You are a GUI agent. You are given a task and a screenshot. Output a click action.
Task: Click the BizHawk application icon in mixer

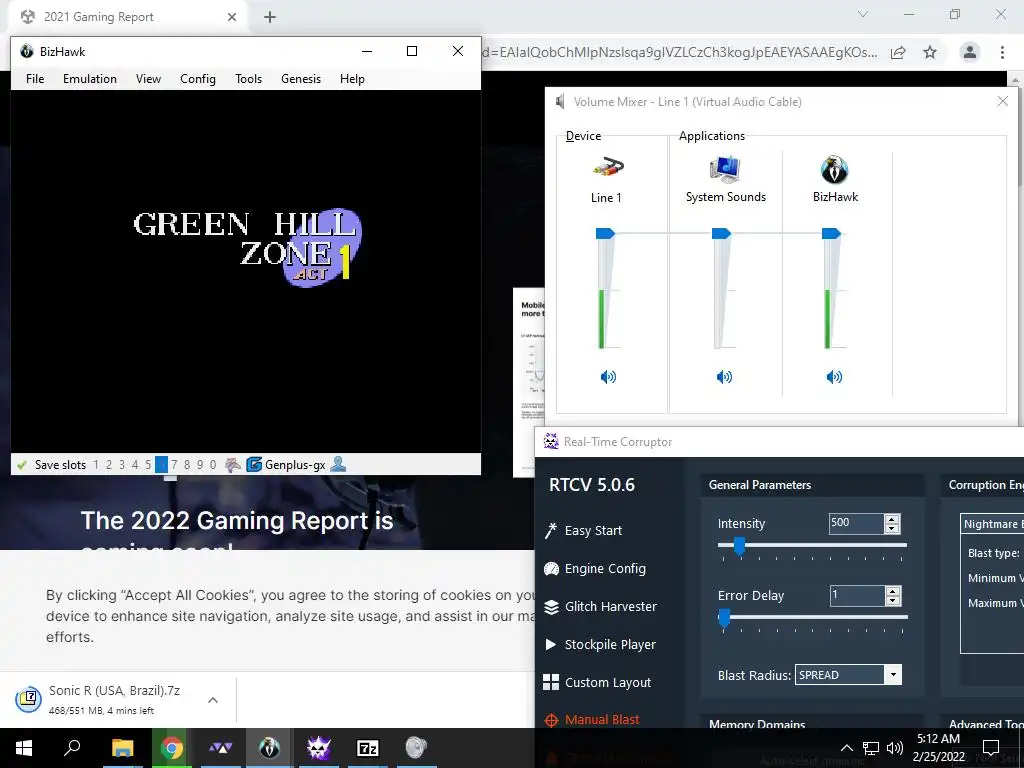pyautogui.click(x=835, y=169)
